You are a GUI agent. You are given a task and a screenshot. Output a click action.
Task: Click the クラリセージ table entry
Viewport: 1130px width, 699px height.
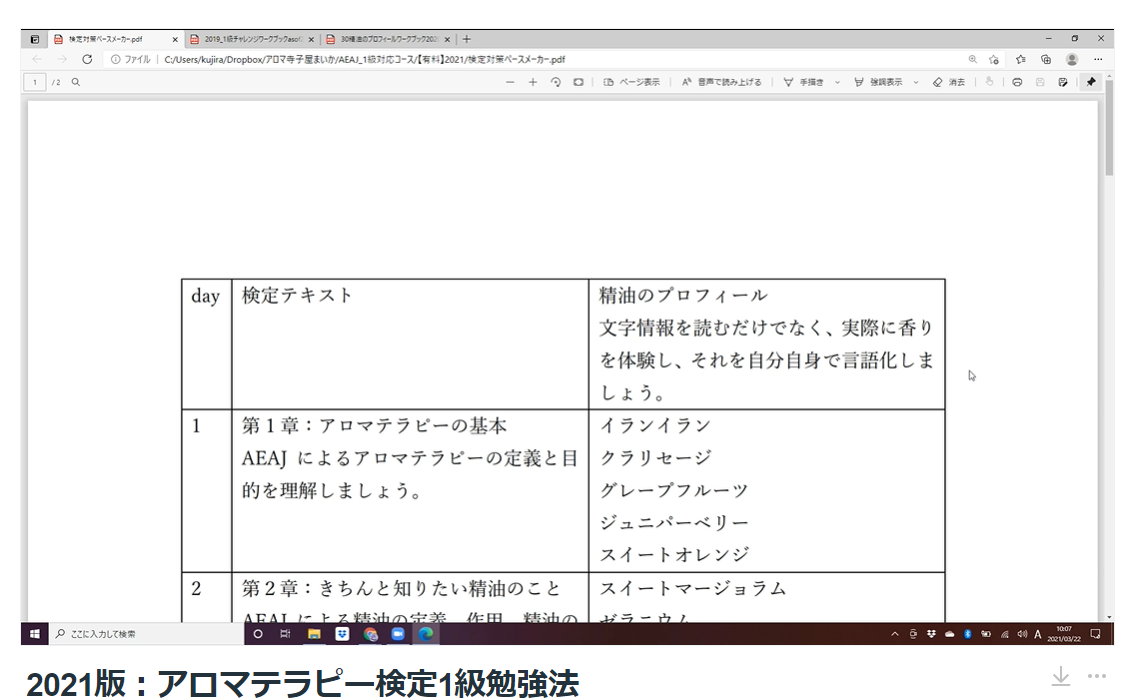(655, 458)
